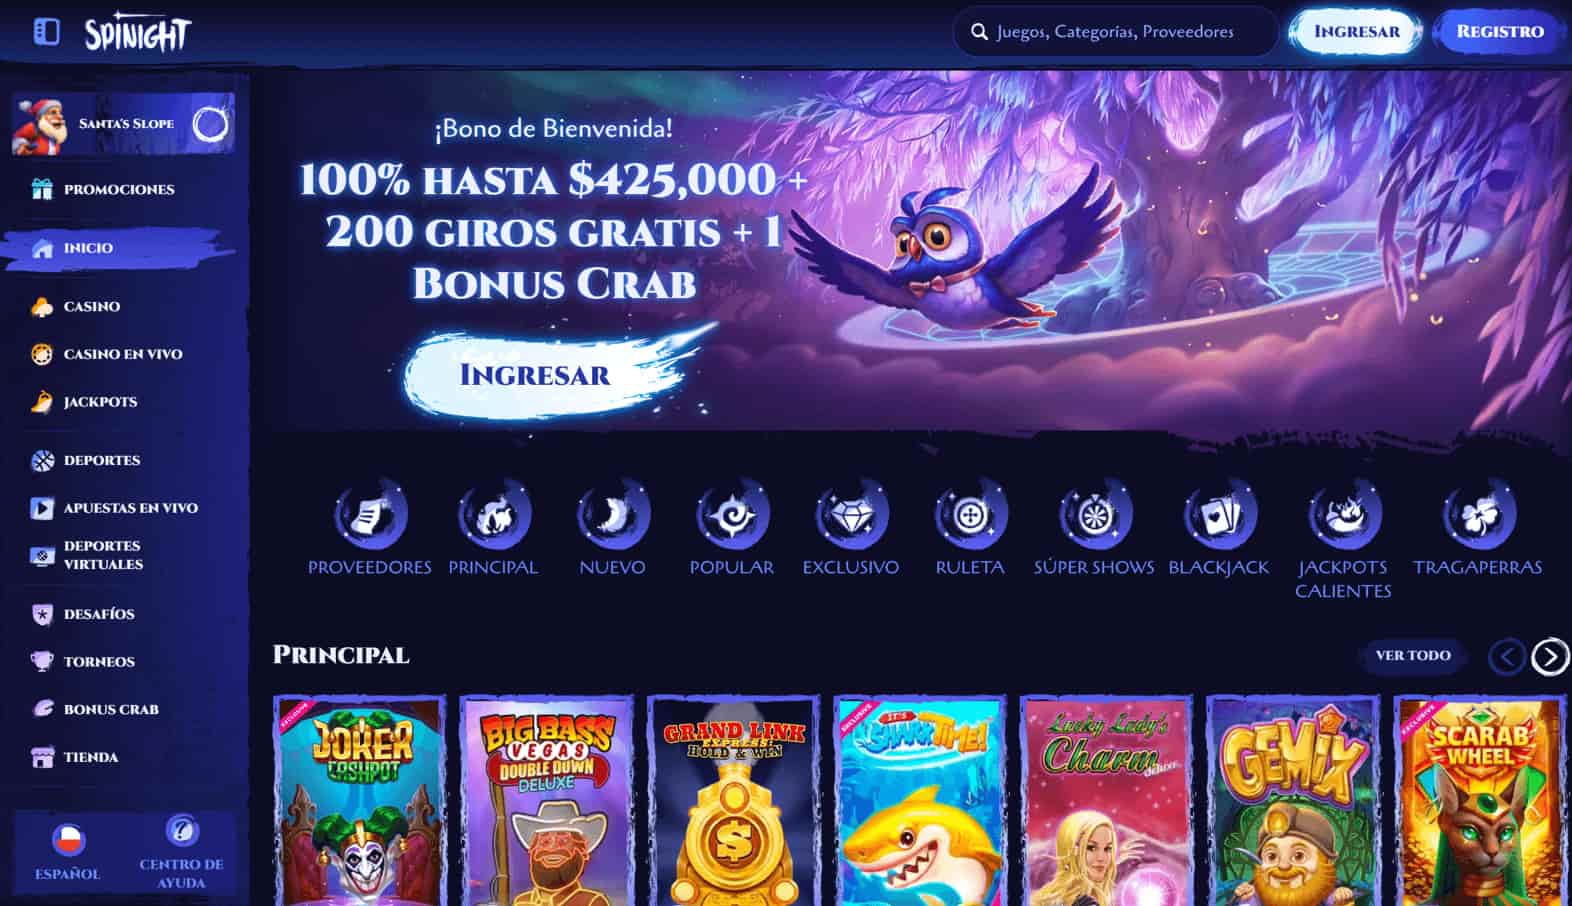Open the Ruleta category icon
1572x906 pixels.
tap(970, 515)
